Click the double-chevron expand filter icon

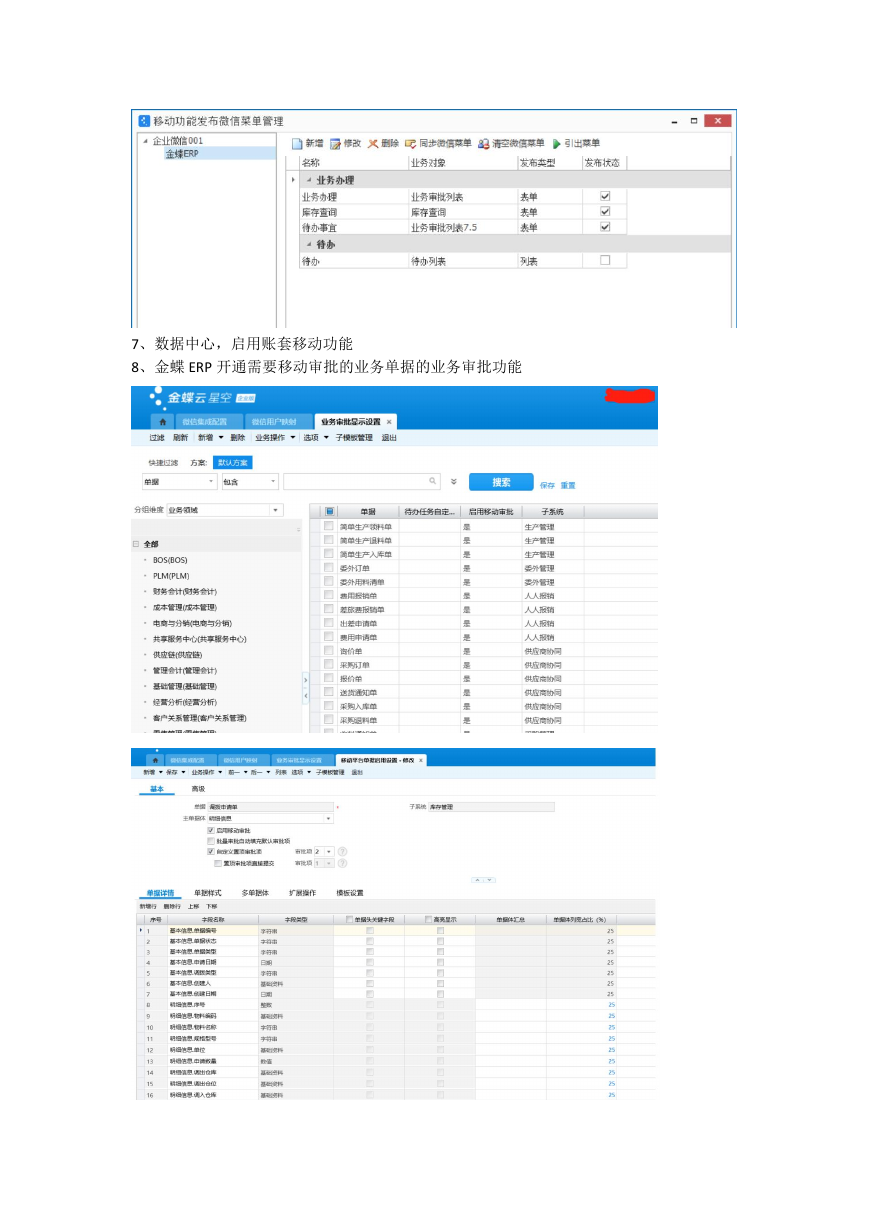click(x=453, y=481)
